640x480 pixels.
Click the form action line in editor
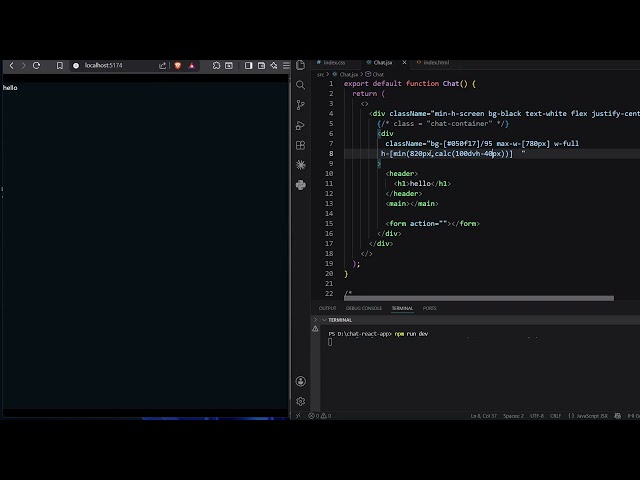click(433, 224)
